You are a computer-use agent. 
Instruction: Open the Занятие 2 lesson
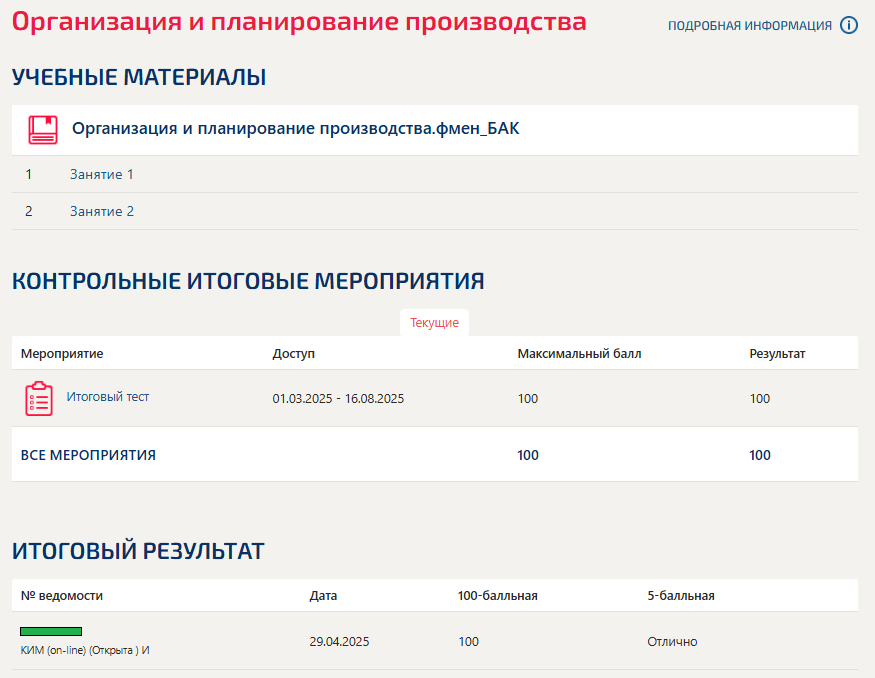(x=101, y=211)
